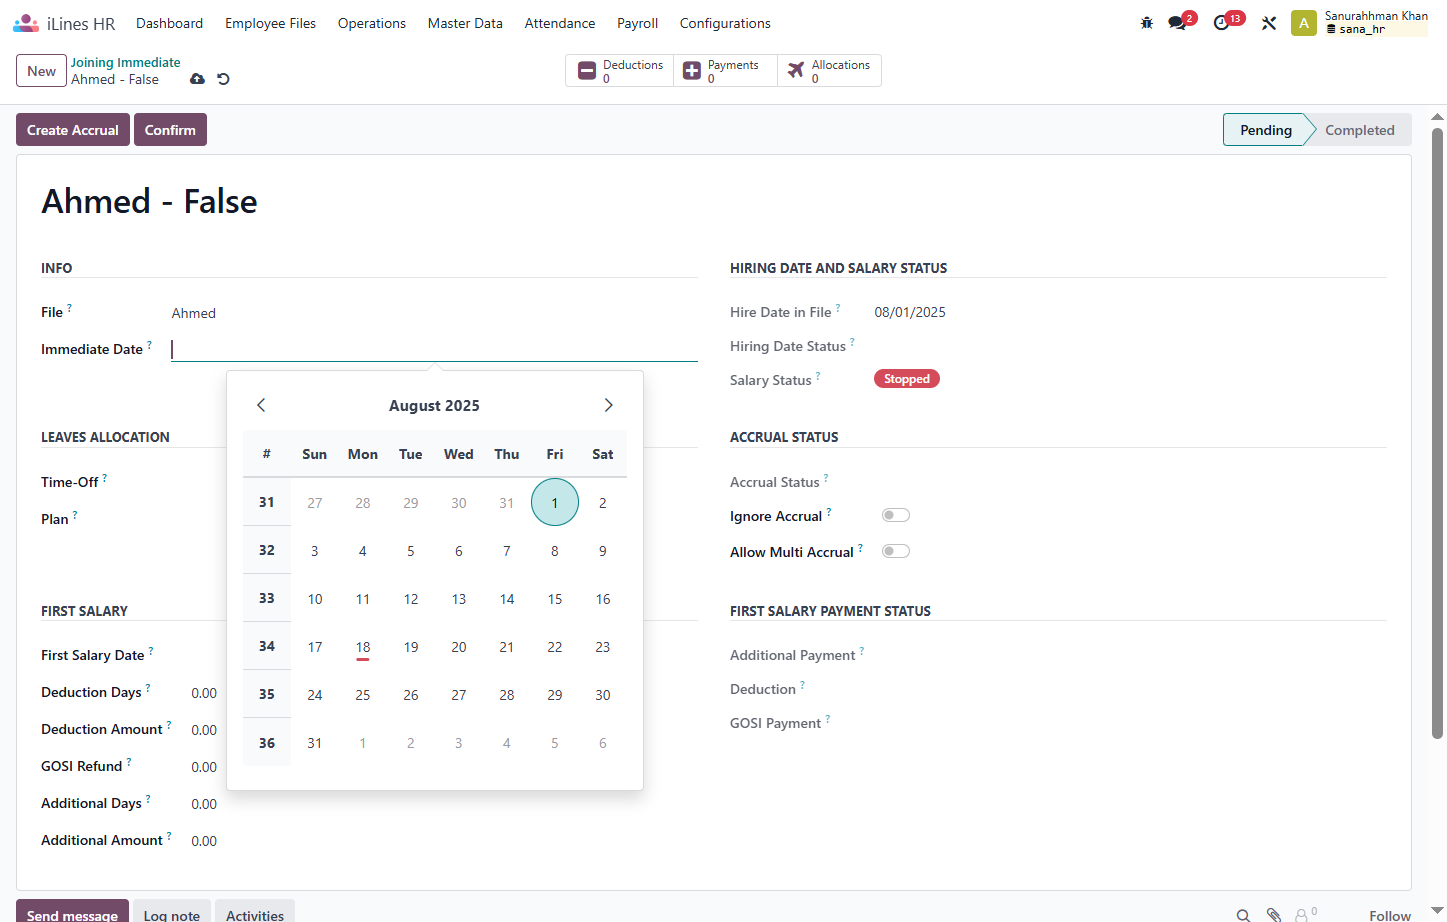Open the Configurations menu
1447x922 pixels.
(x=725, y=23)
